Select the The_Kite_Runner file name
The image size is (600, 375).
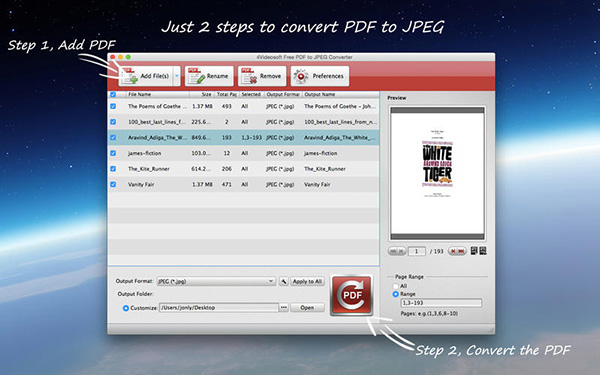pos(149,169)
